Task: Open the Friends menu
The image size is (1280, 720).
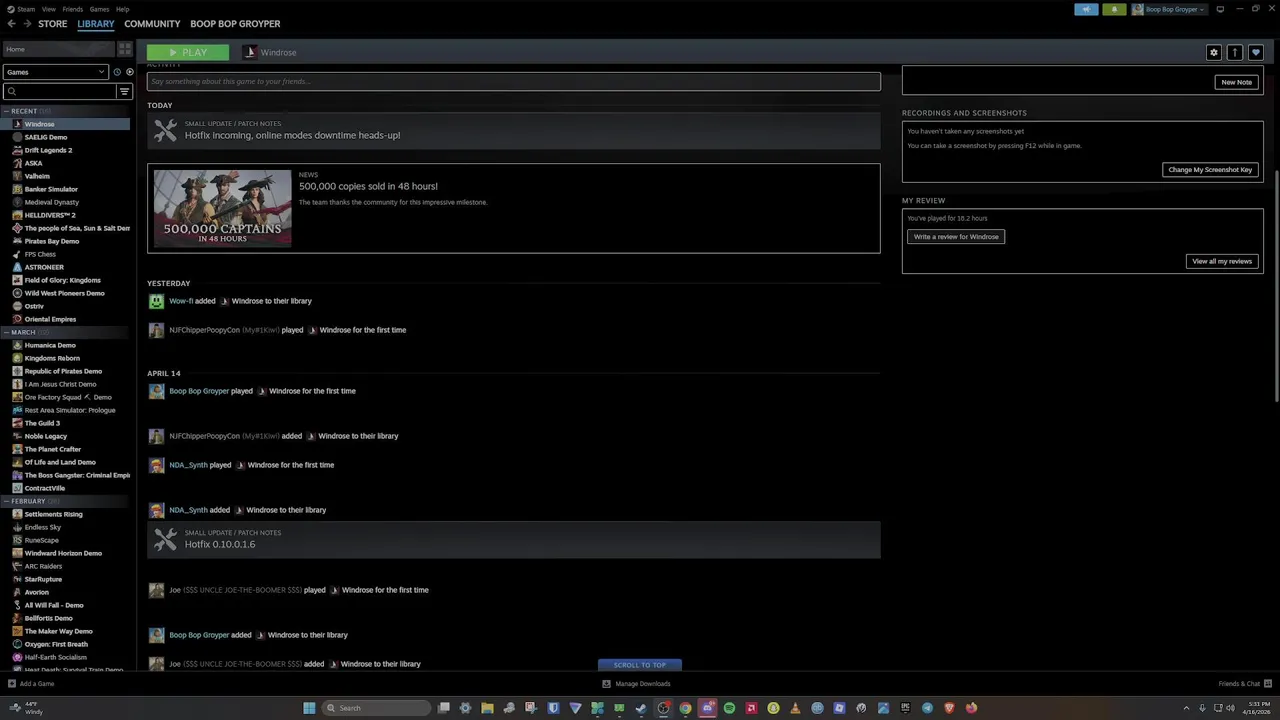Action: pyautogui.click(x=73, y=9)
